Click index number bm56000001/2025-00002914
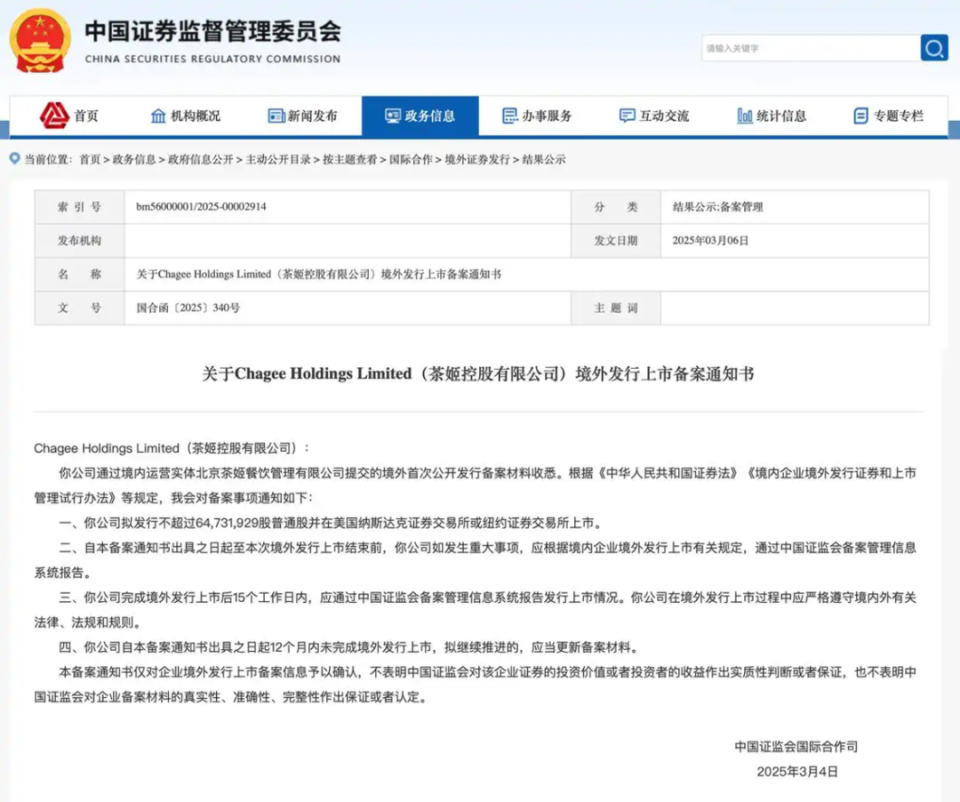The height and width of the screenshot is (802, 960). pos(201,207)
